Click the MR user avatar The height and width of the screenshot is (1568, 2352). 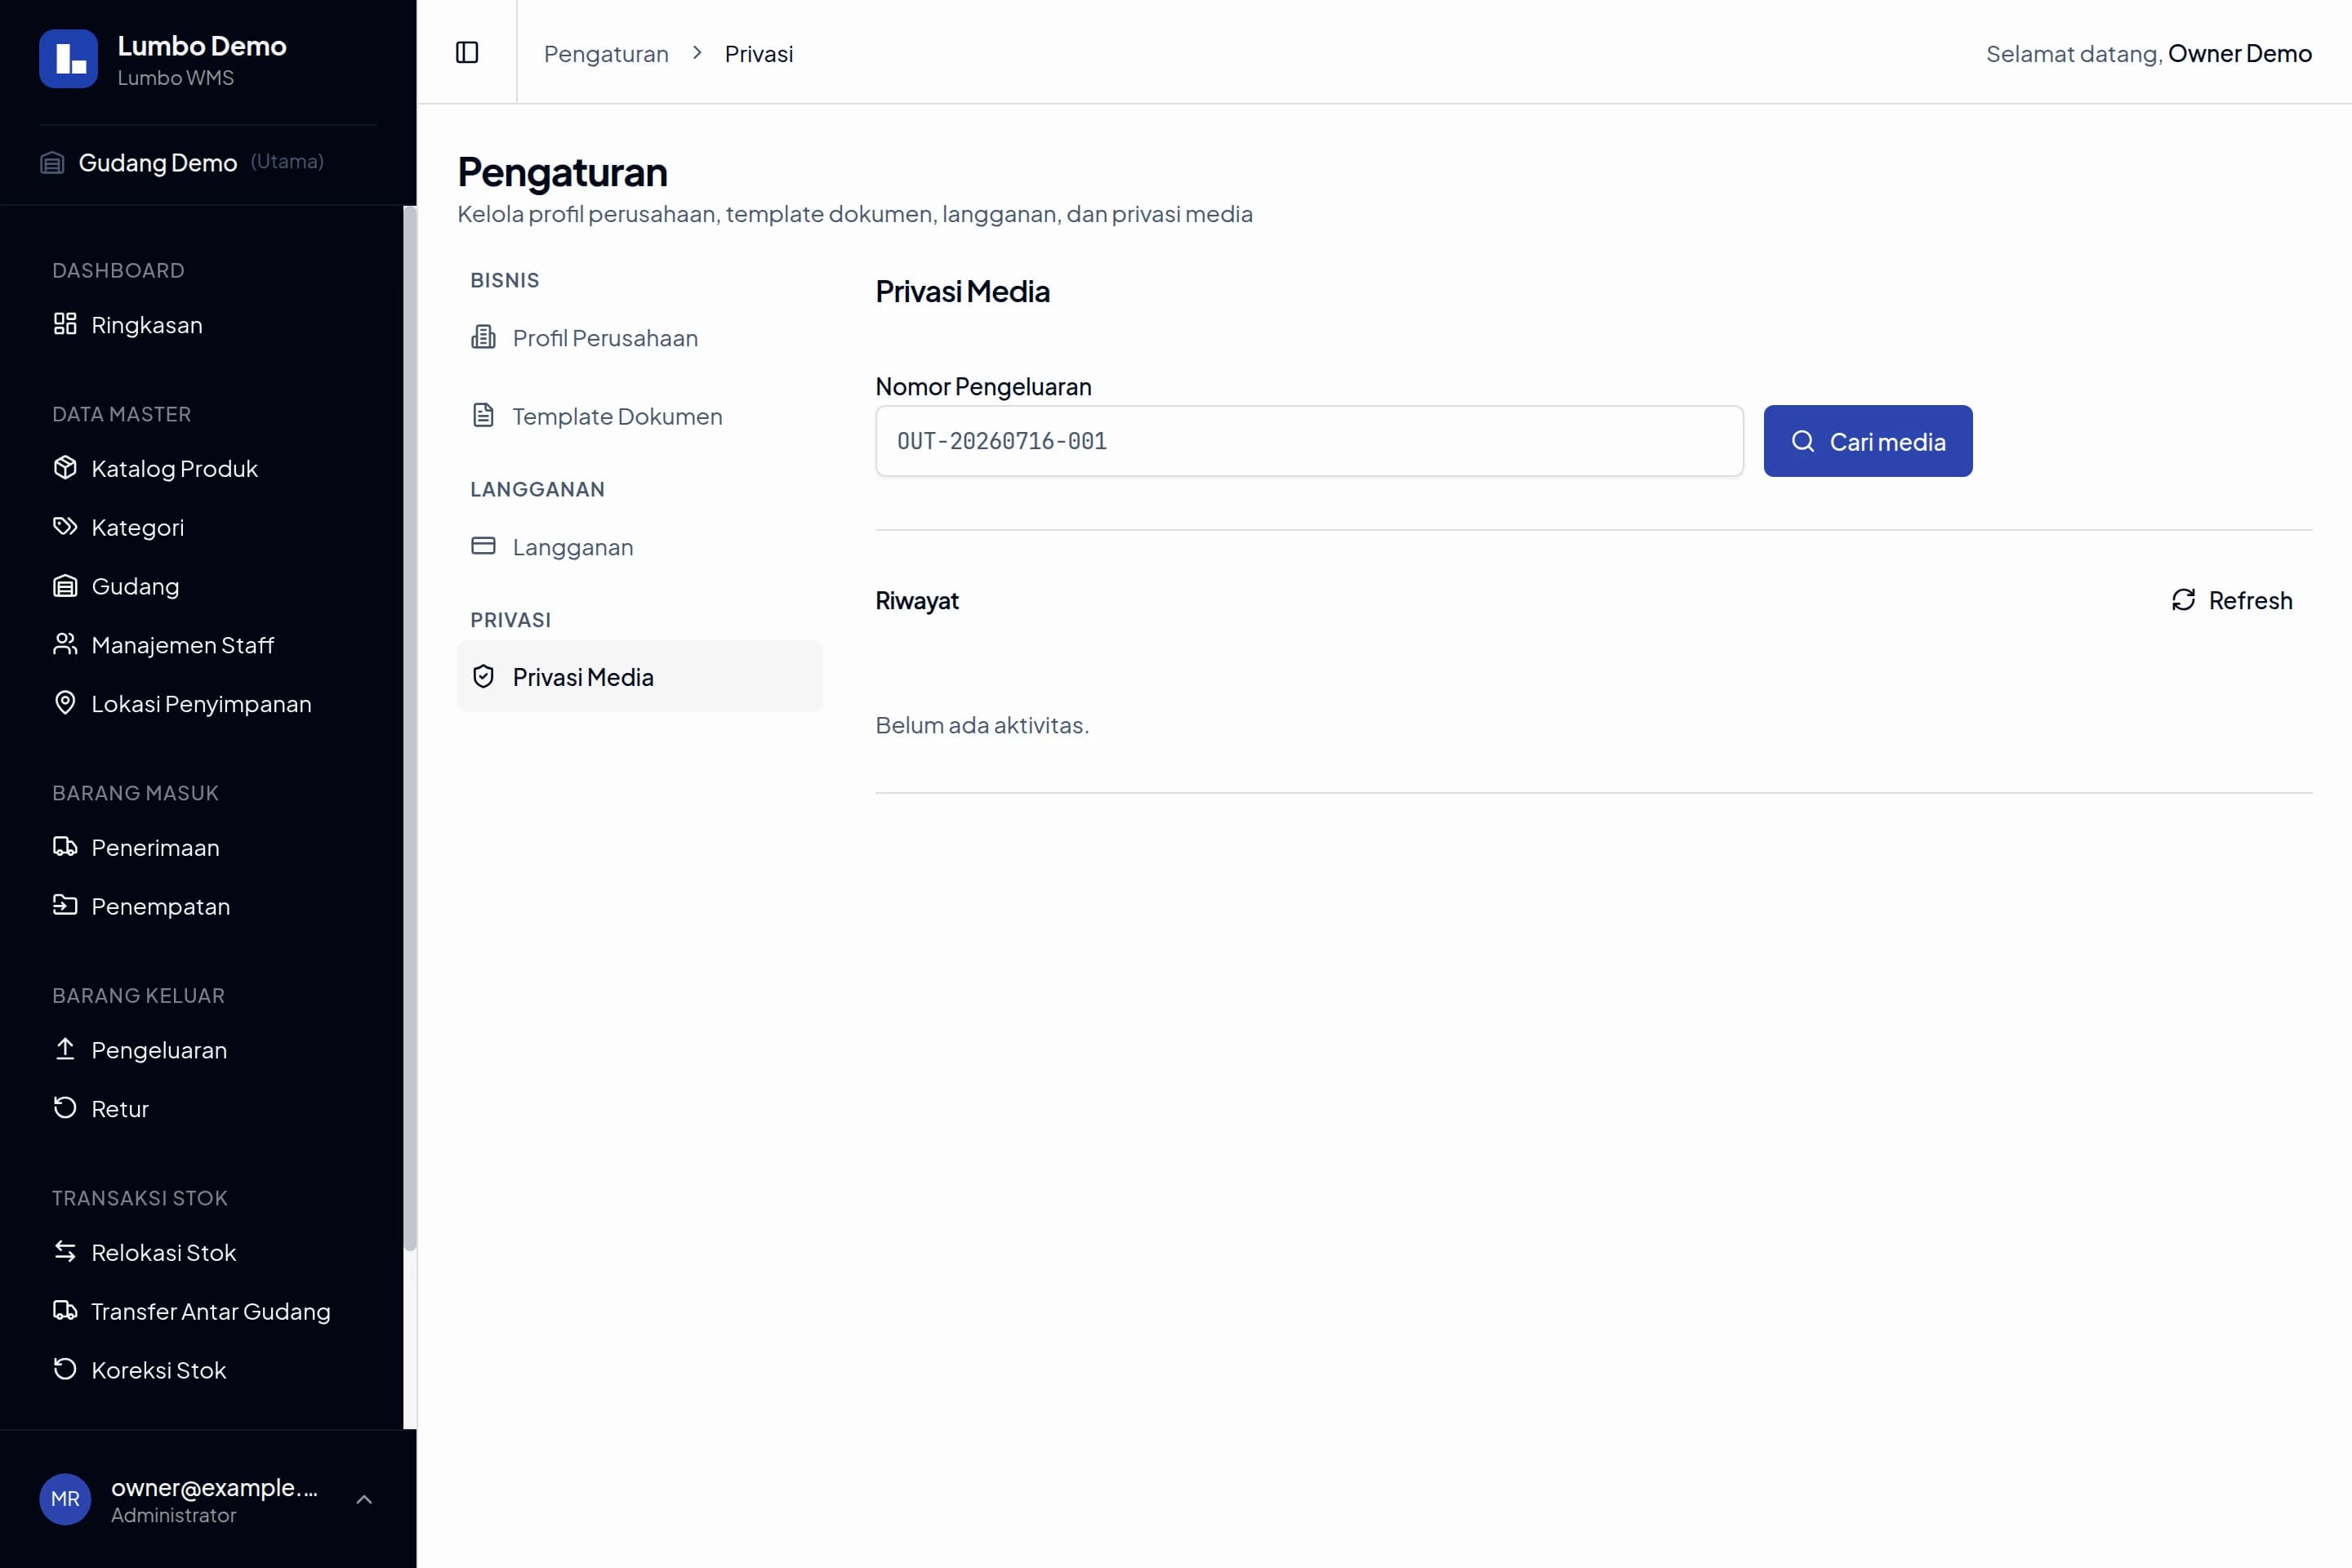coord(65,1499)
